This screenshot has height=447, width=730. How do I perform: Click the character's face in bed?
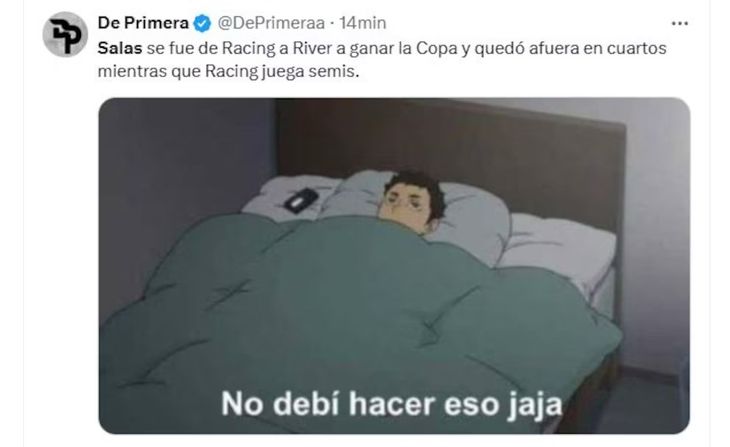pos(408,203)
